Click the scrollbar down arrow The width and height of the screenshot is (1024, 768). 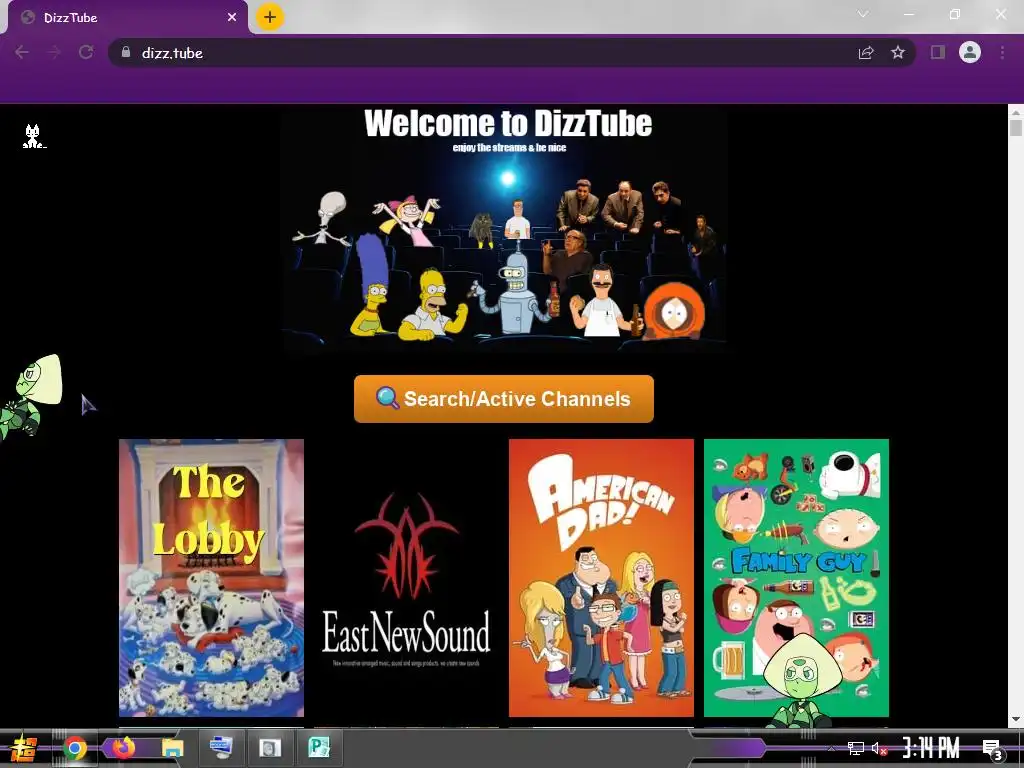1016,719
